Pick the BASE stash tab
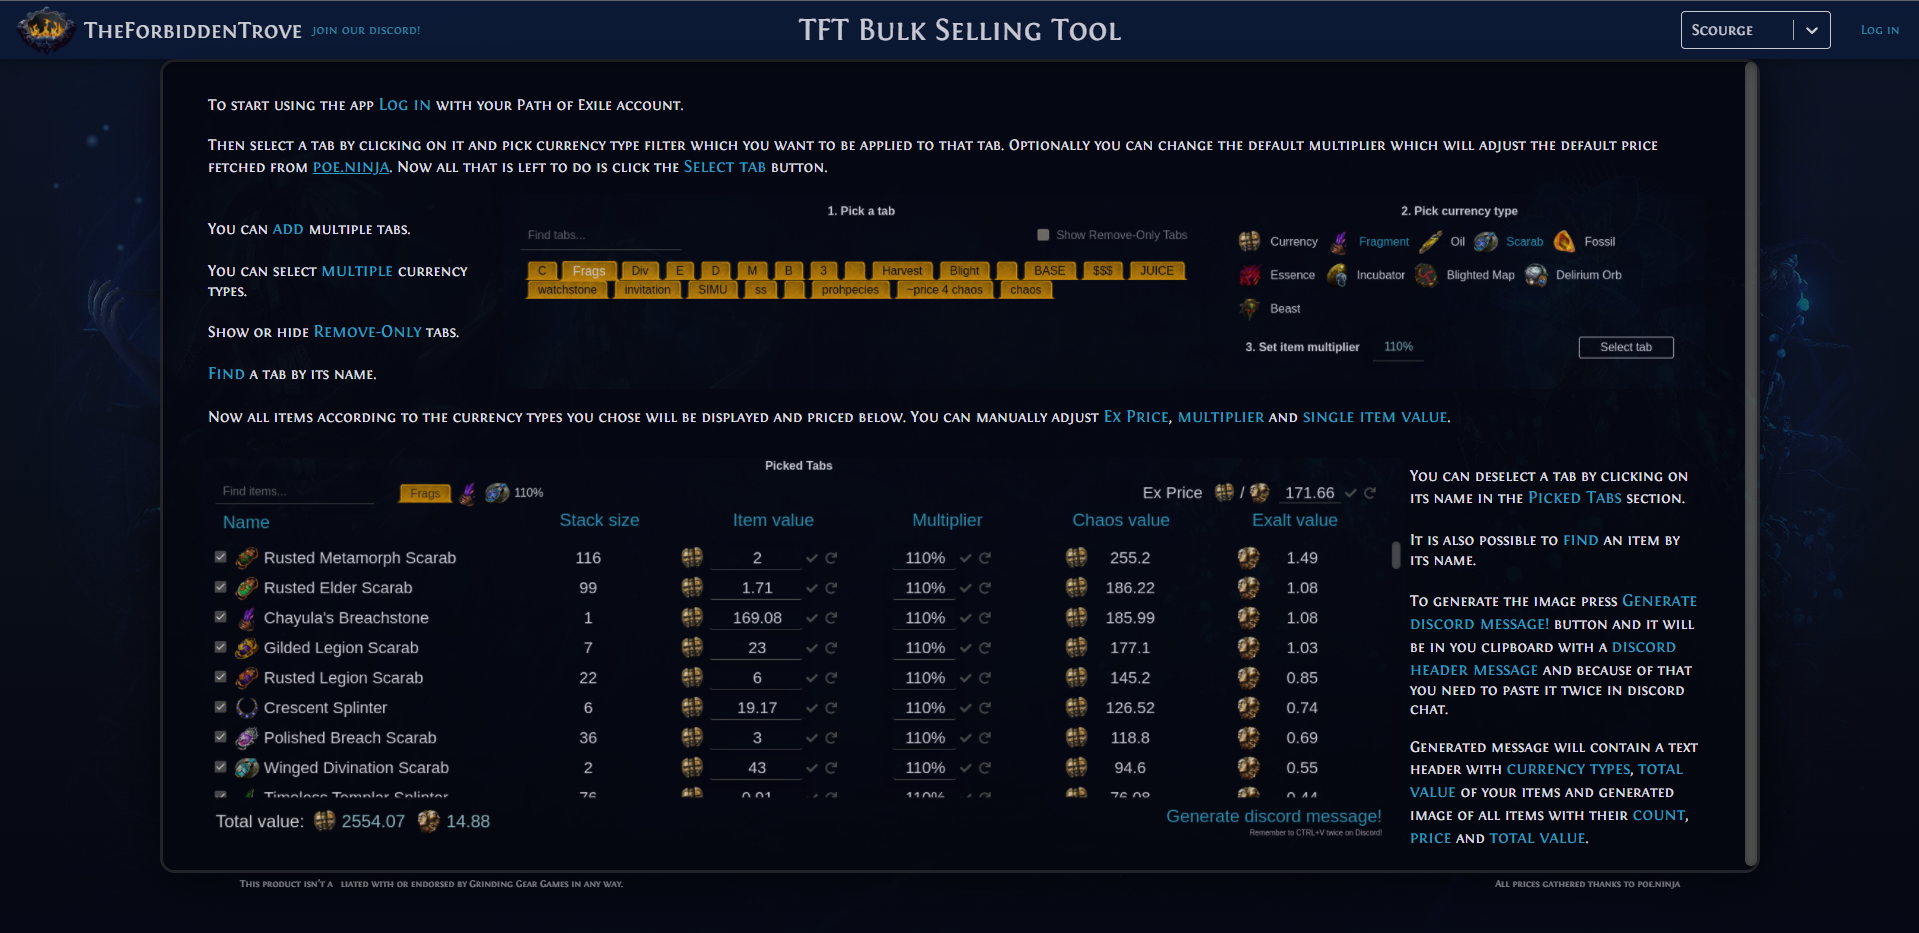The image size is (1919, 933). point(1049,271)
